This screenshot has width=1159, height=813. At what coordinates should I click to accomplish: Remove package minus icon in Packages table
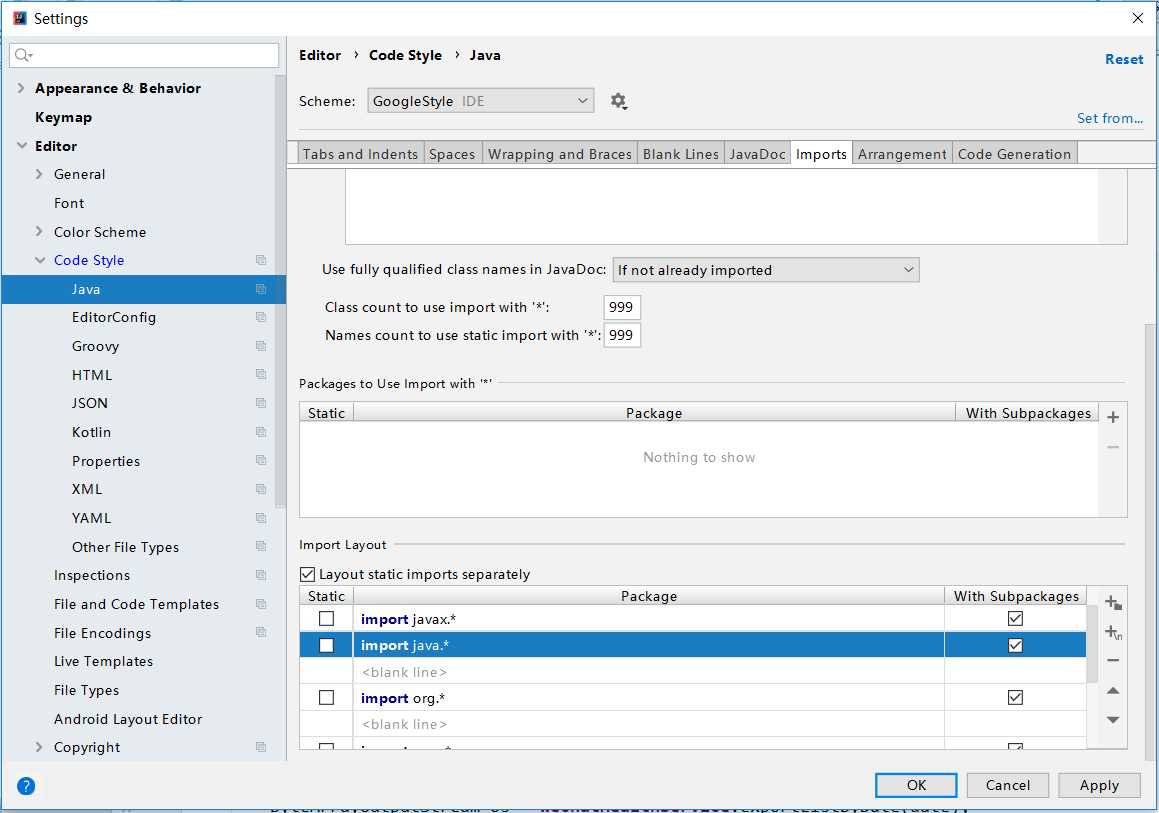click(1112, 447)
